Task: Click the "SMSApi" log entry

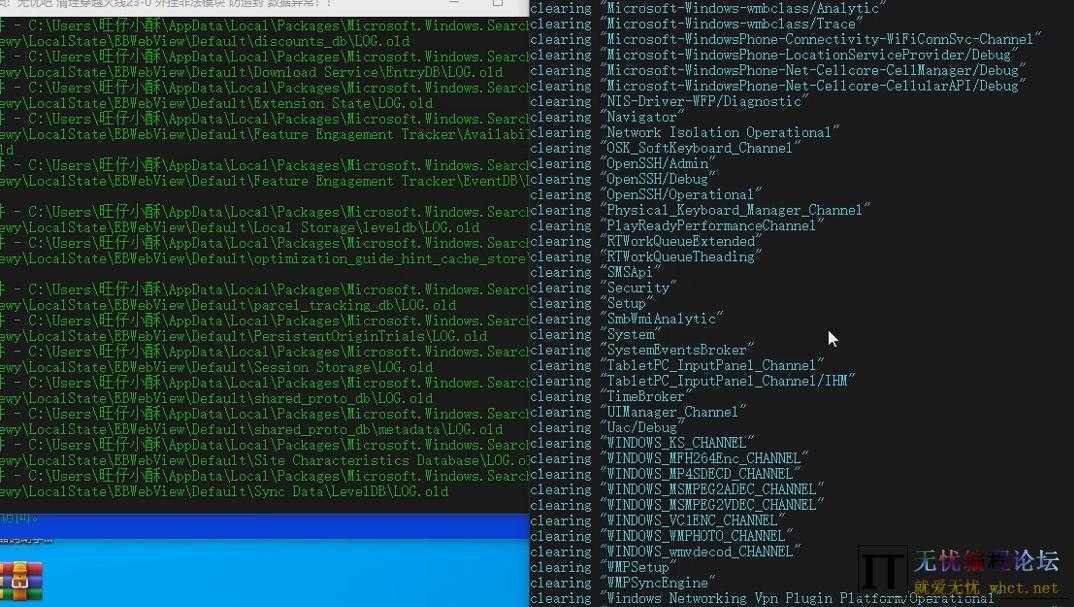Action: click(x=629, y=272)
